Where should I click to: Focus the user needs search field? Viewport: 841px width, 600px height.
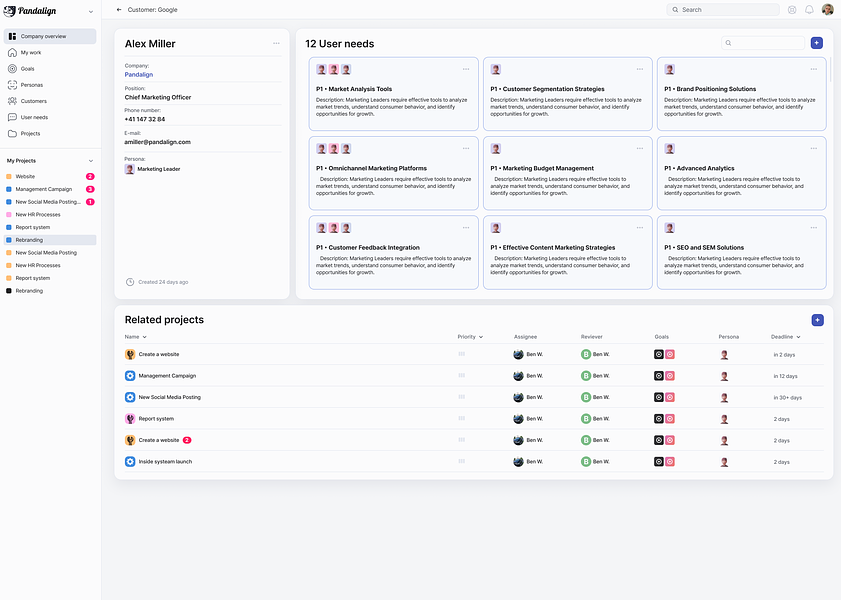(763, 43)
